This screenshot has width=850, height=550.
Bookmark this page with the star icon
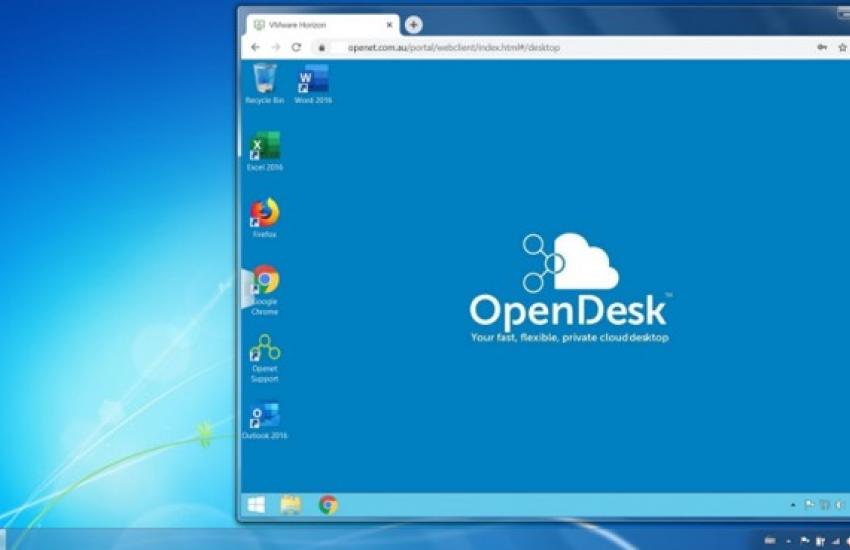pyautogui.click(x=842, y=48)
